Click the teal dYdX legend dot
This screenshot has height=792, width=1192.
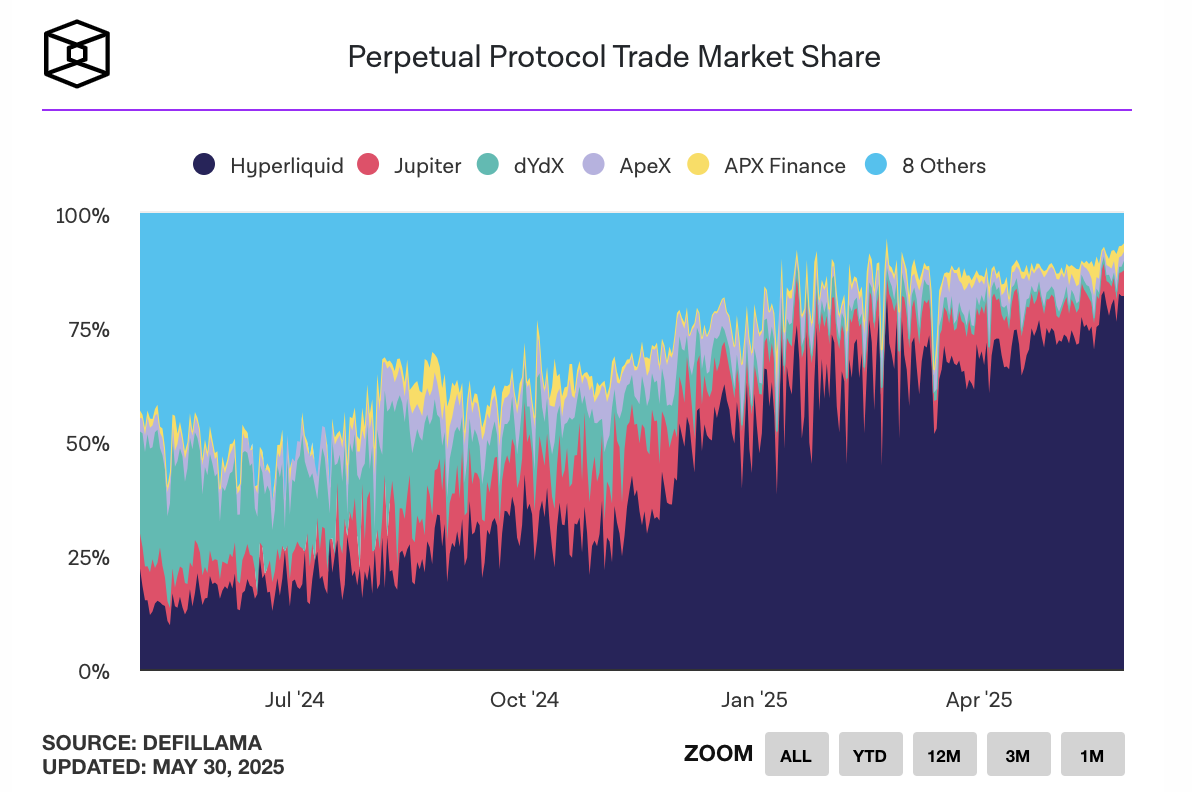click(488, 165)
